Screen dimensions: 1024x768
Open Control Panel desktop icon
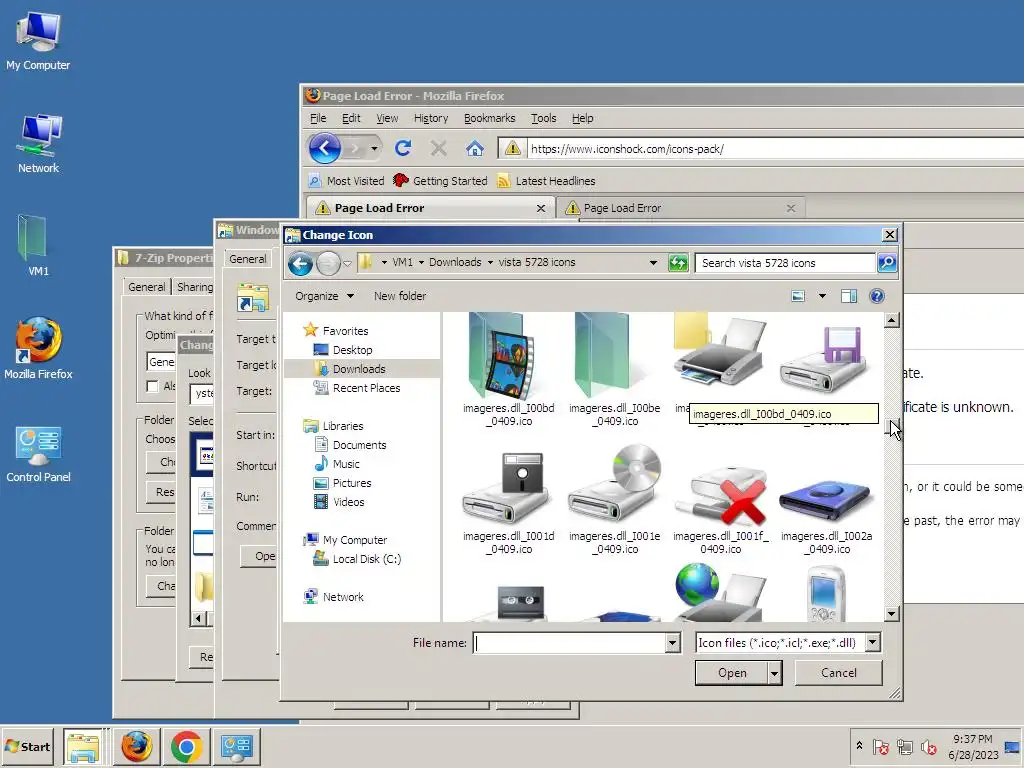pyautogui.click(x=38, y=453)
